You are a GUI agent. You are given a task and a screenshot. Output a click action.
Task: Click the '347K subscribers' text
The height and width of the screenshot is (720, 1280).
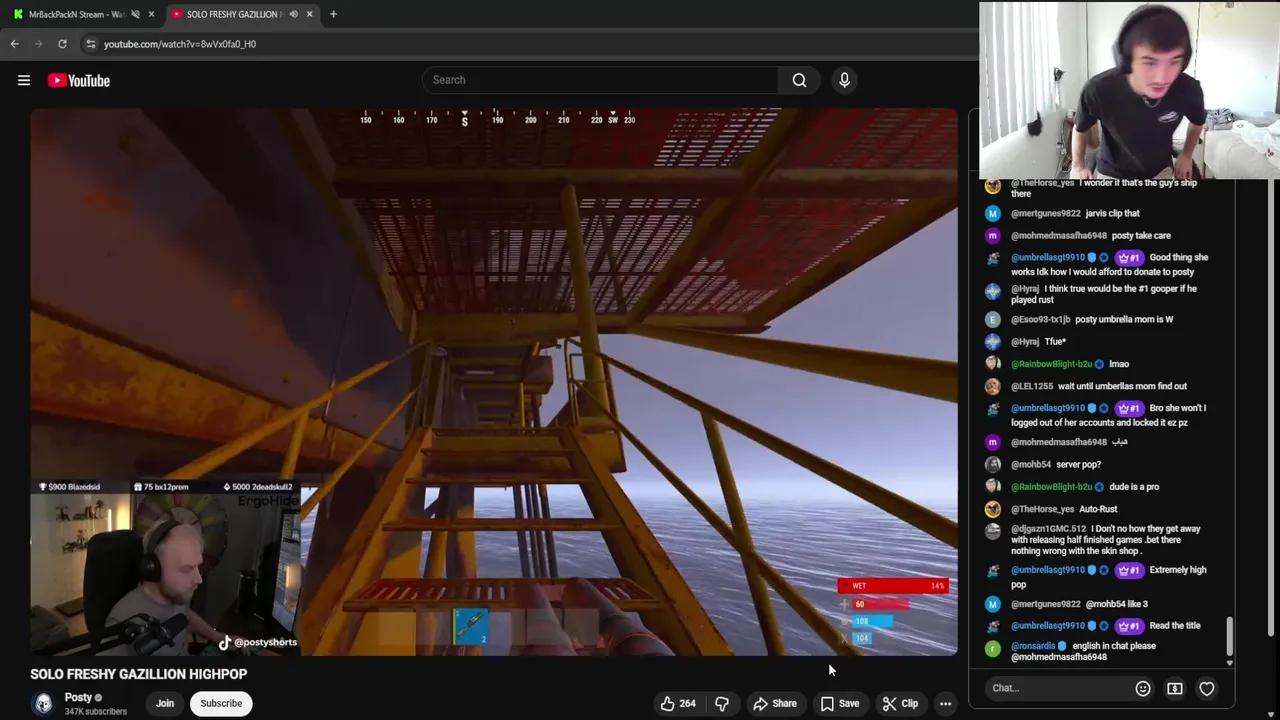pos(96,711)
